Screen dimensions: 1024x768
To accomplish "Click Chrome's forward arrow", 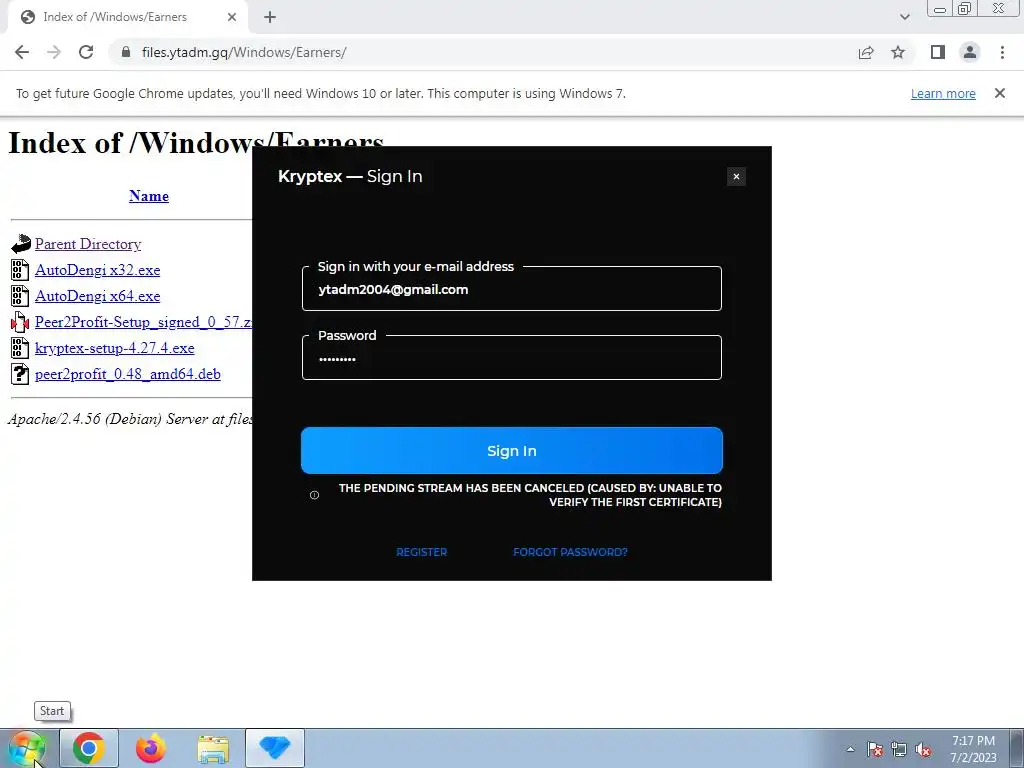I will (x=54, y=52).
